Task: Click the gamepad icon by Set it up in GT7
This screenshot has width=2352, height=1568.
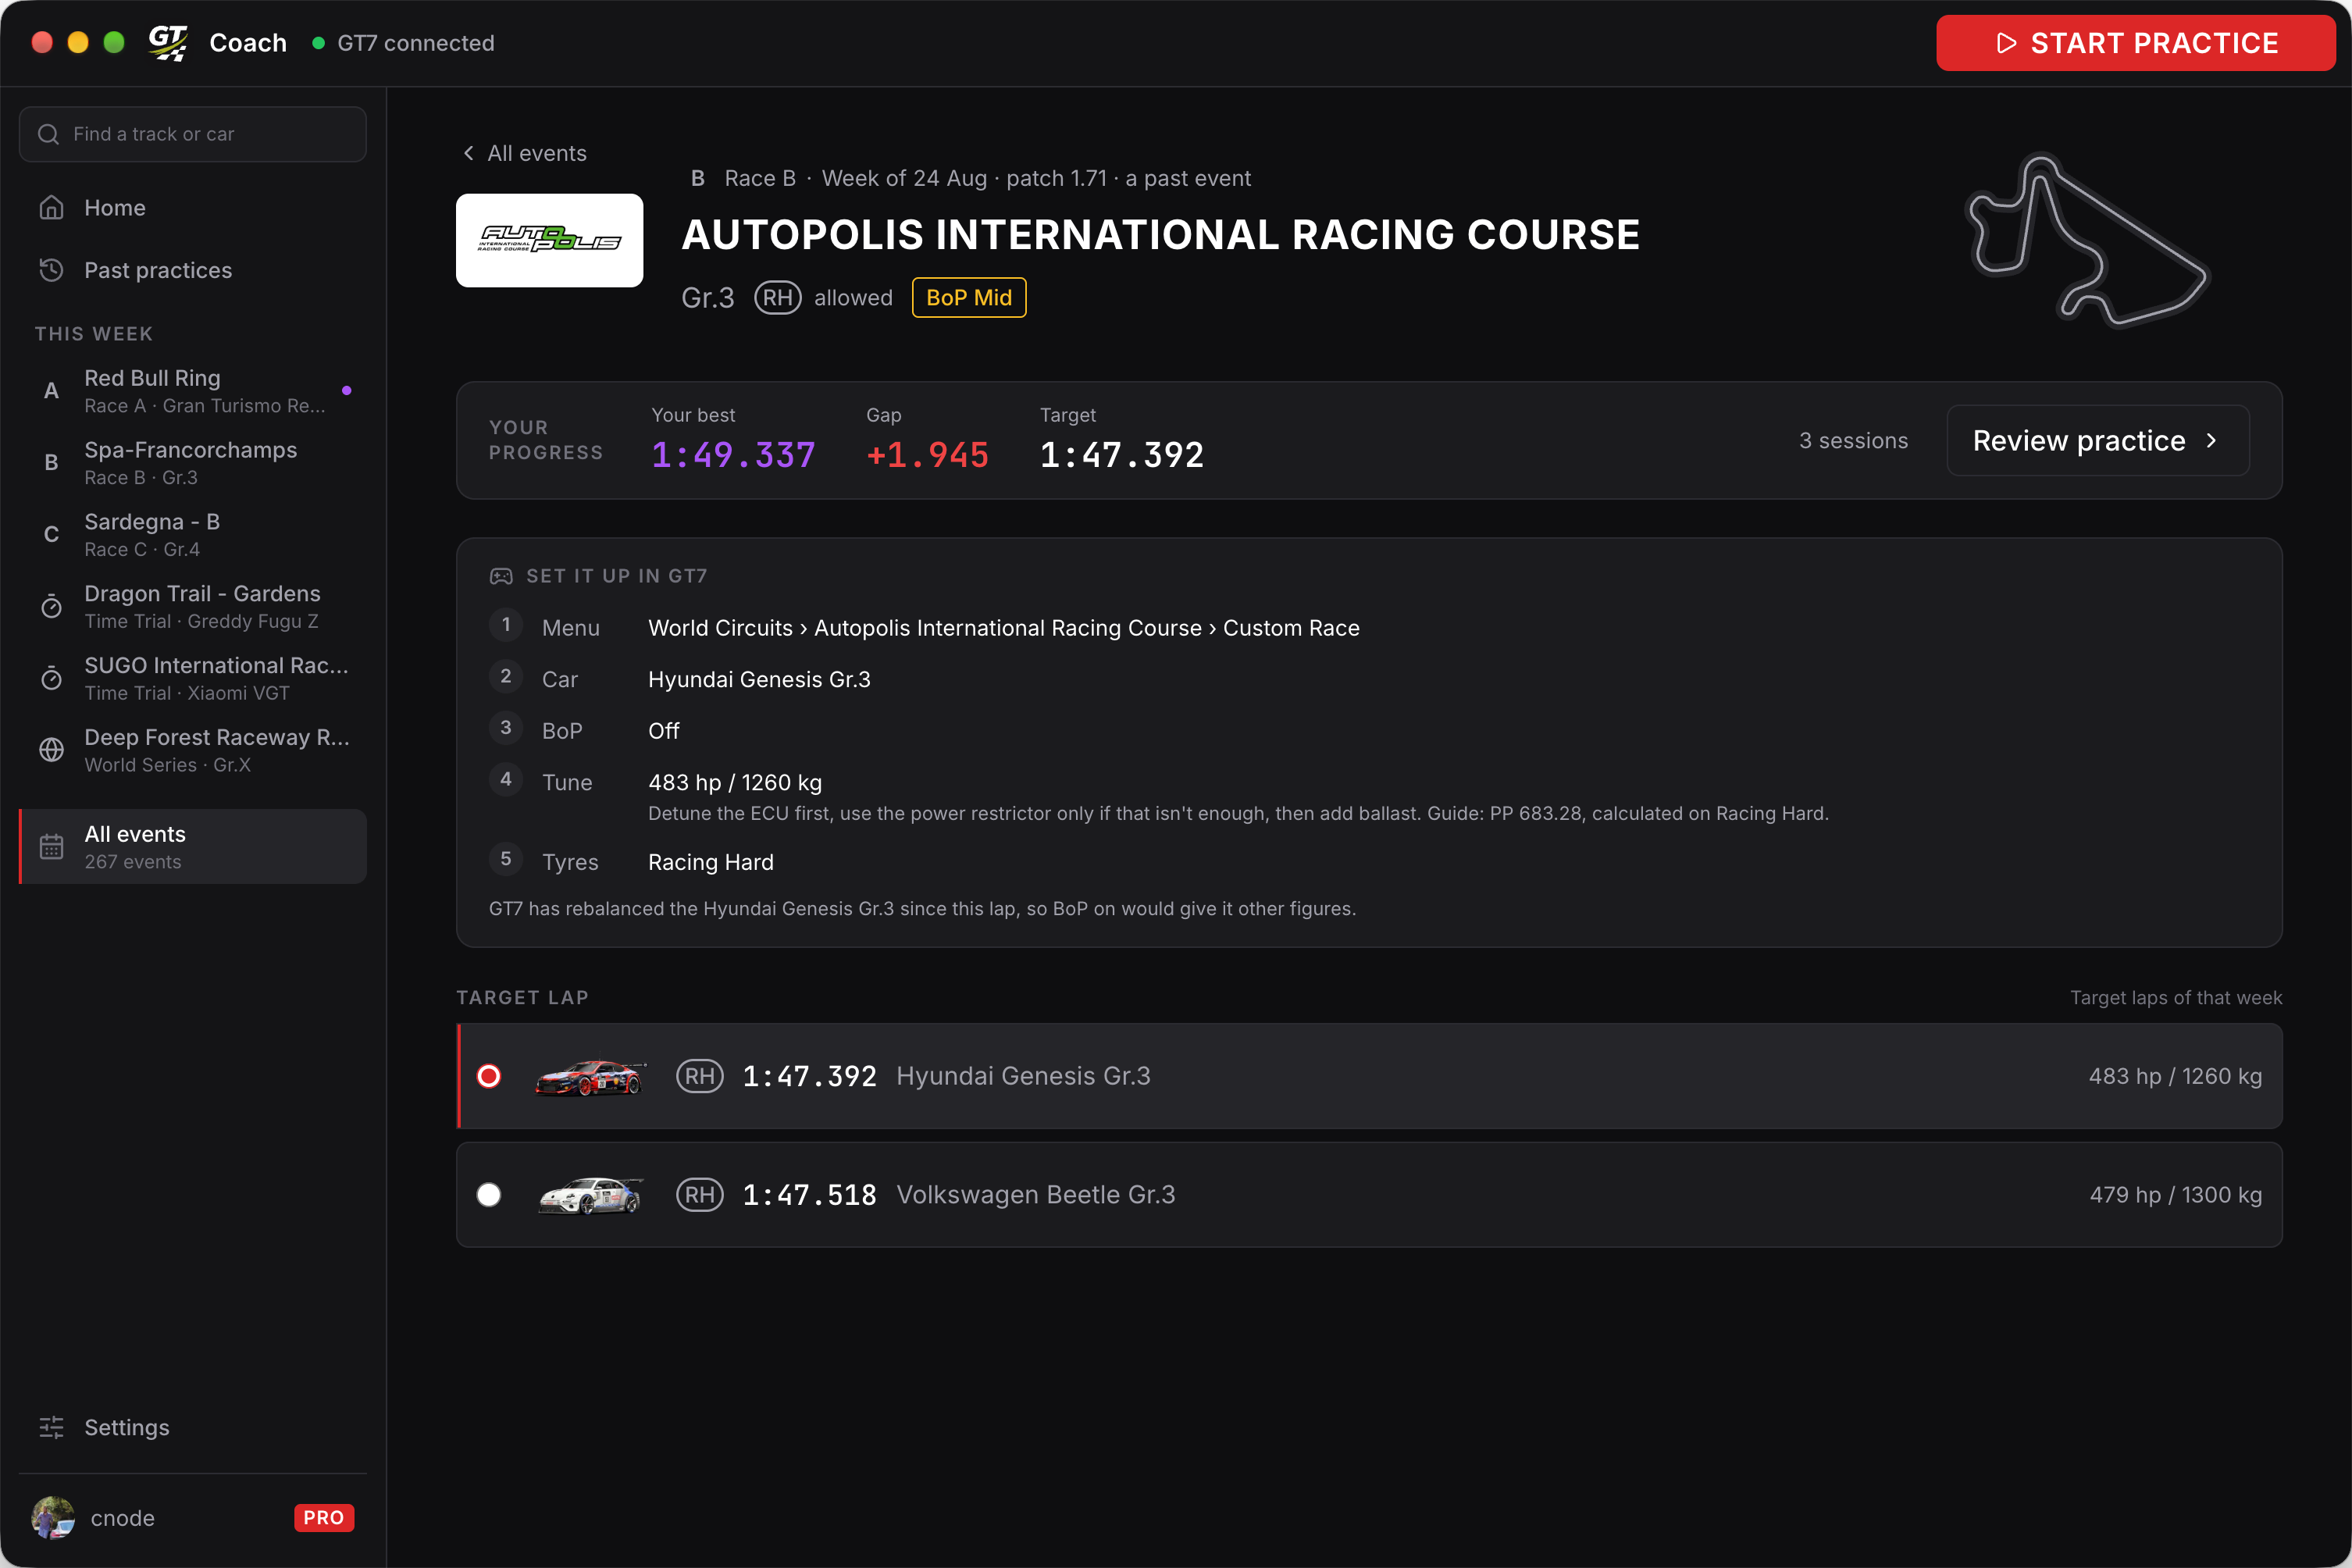Action: tap(501, 576)
